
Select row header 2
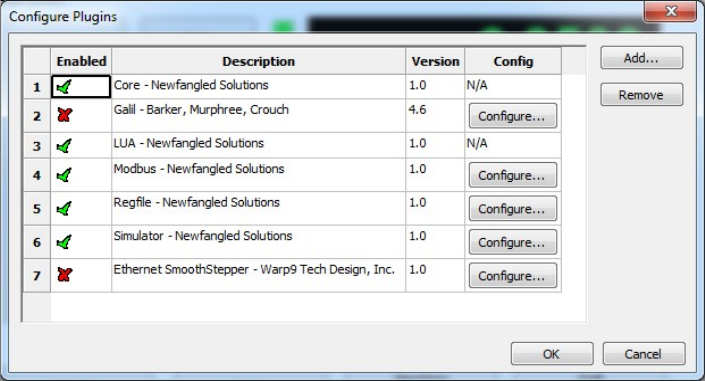click(37, 116)
